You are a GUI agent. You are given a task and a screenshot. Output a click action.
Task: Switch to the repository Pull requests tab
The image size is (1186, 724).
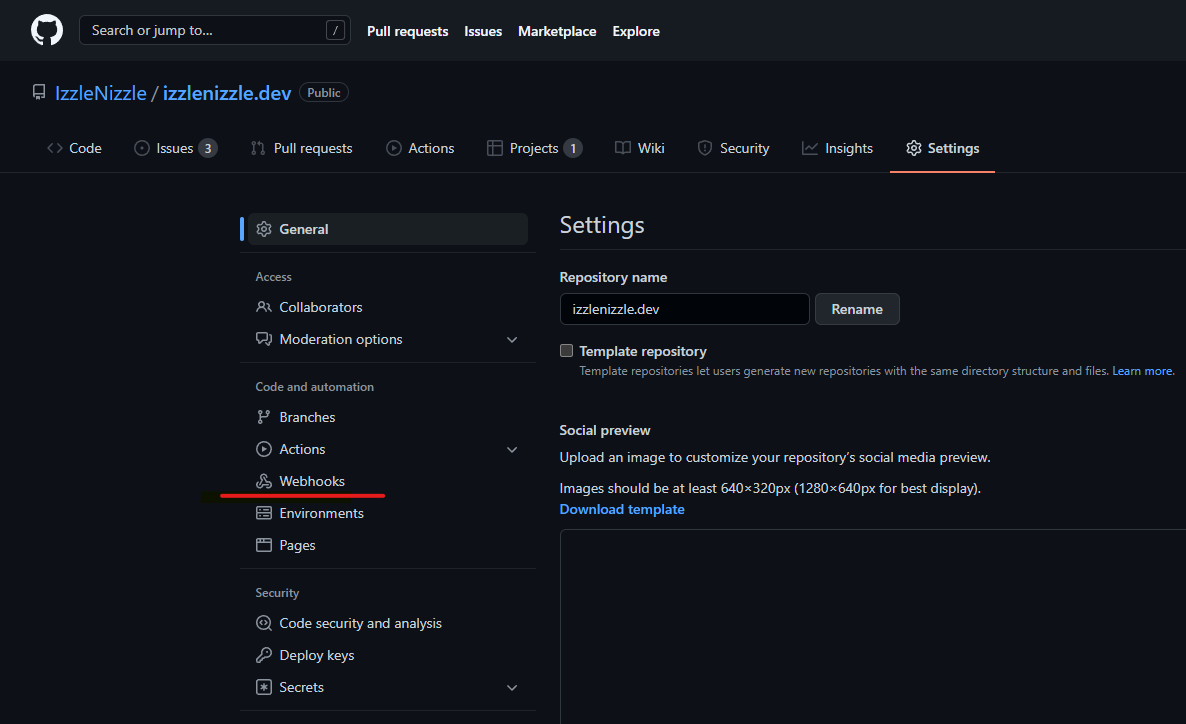[x=302, y=148]
